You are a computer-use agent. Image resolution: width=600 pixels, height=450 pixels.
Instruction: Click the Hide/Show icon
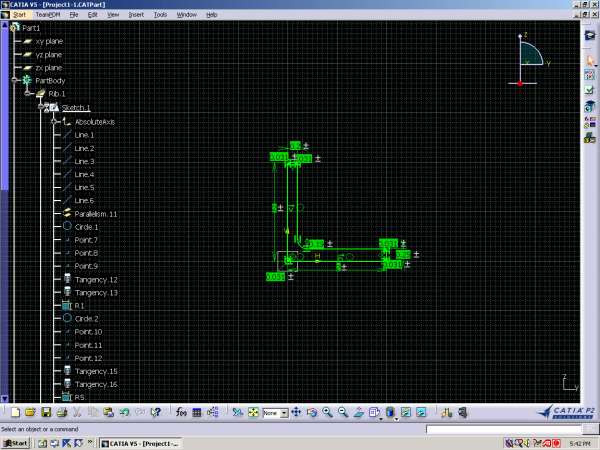tap(406, 412)
